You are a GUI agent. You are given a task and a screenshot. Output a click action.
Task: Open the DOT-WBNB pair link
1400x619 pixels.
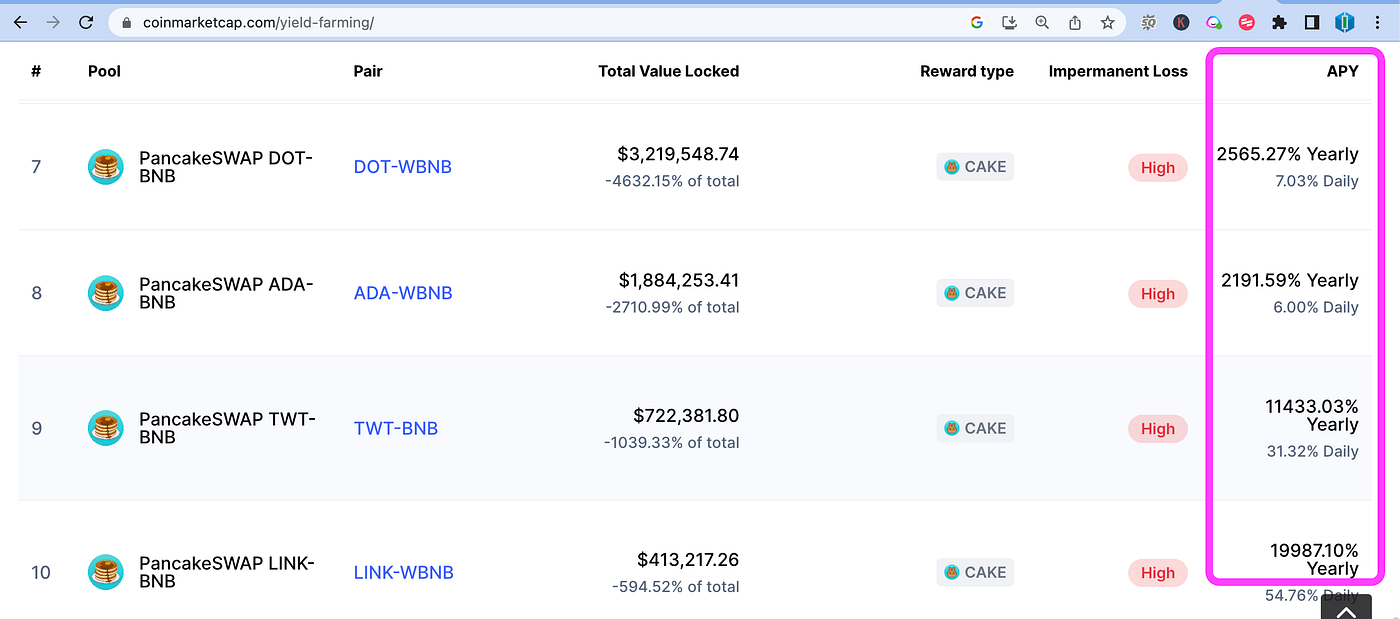(x=403, y=167)
